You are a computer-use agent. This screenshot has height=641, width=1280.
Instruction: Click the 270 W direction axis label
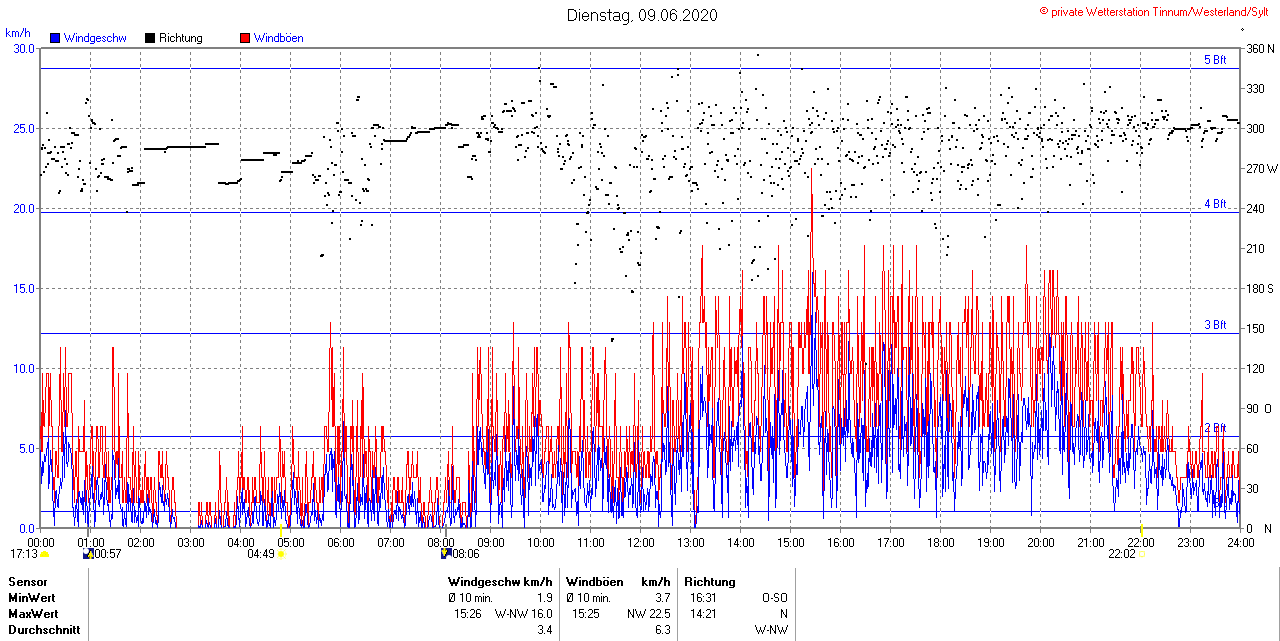pos(1261,168)
